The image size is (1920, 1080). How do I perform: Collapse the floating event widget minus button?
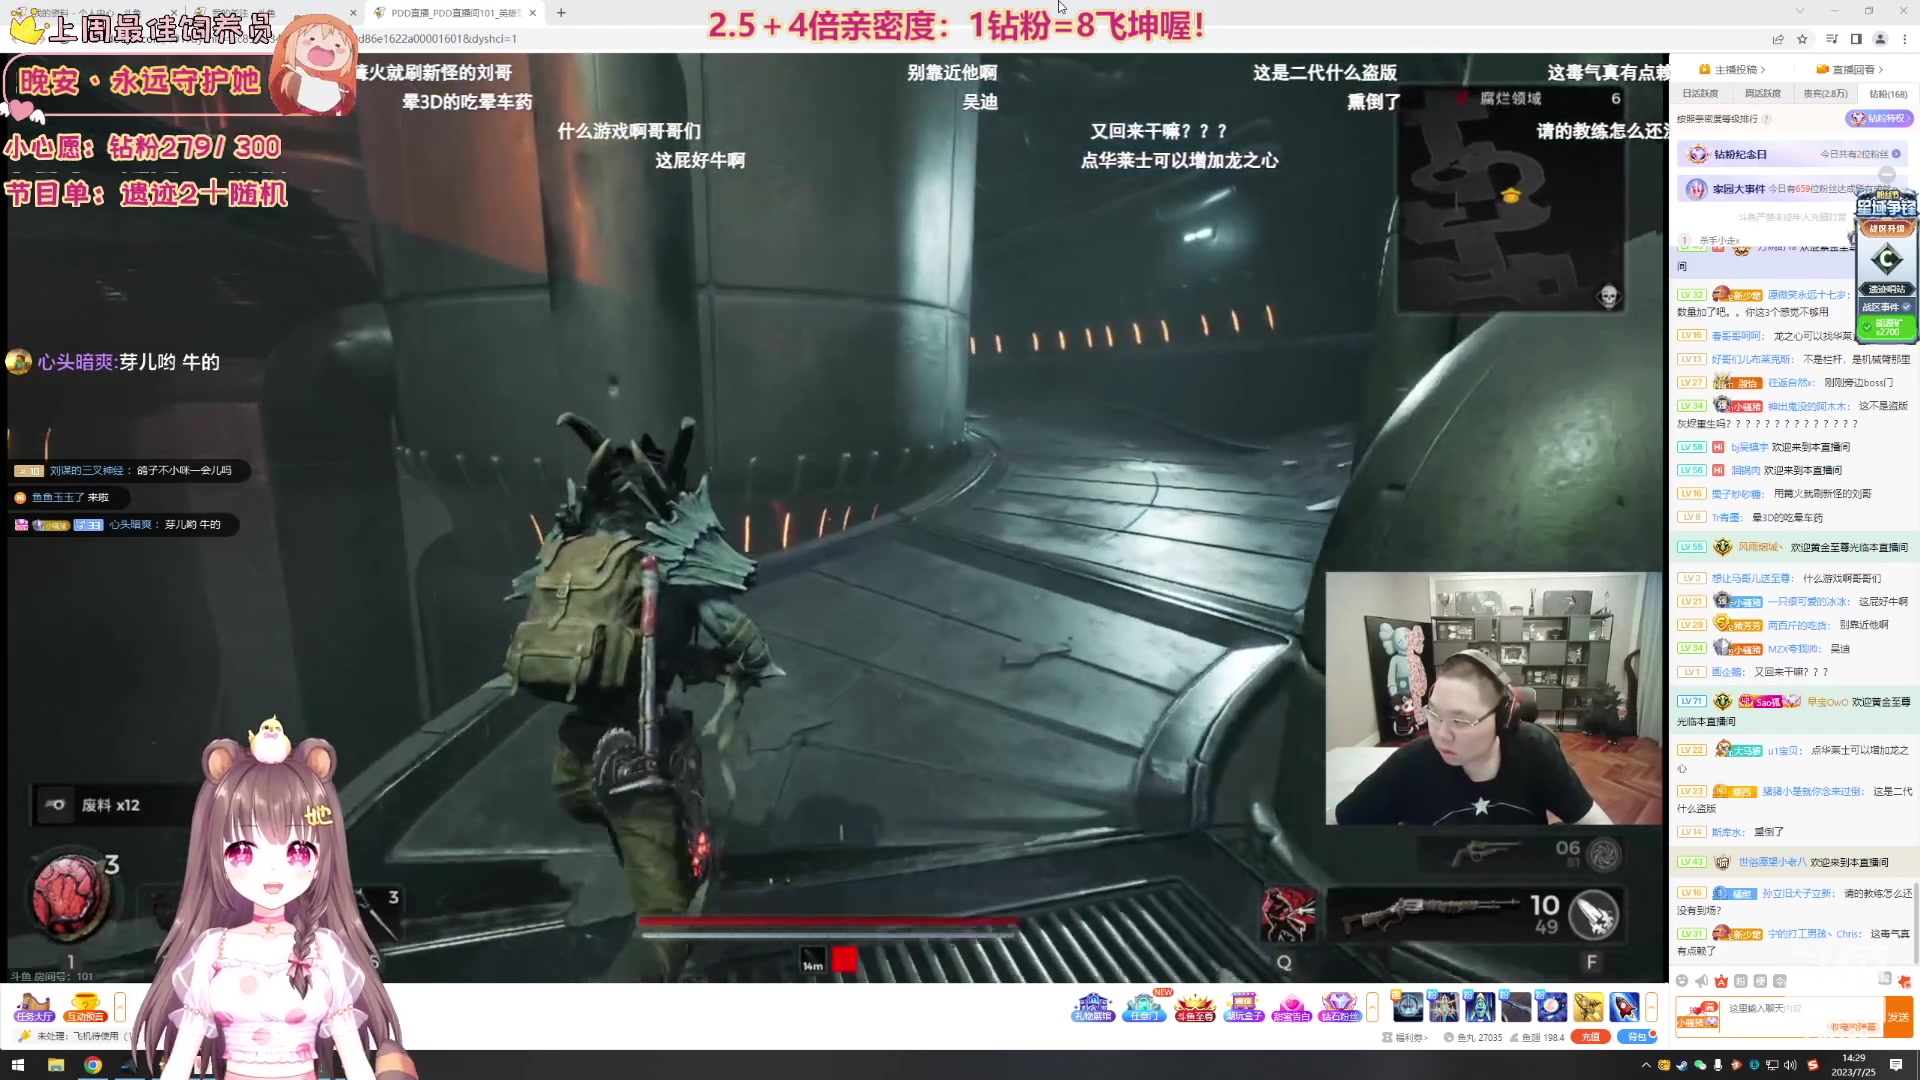(1887, 174)
